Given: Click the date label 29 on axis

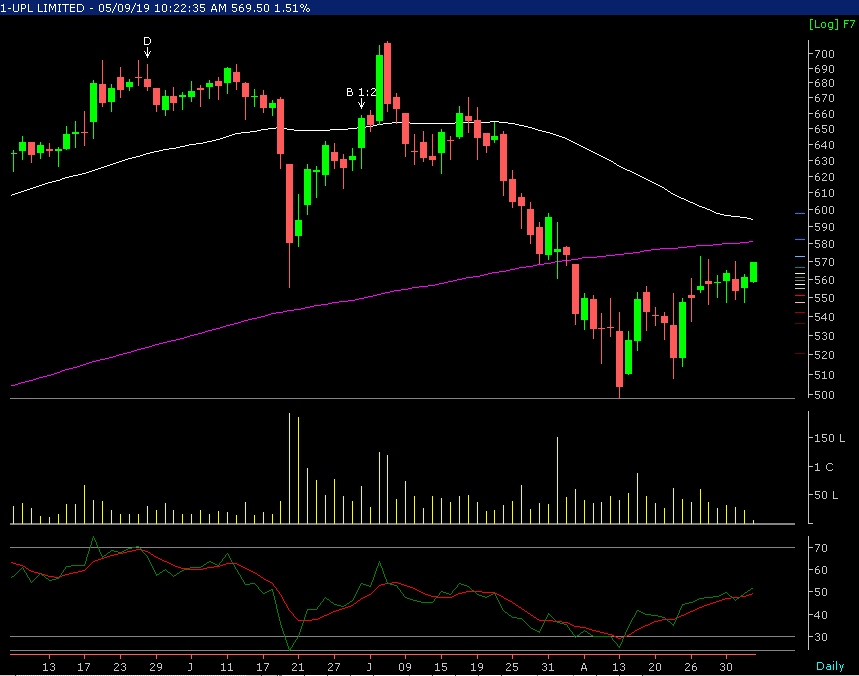Looking at the screenshot, I should pos(156,667).
